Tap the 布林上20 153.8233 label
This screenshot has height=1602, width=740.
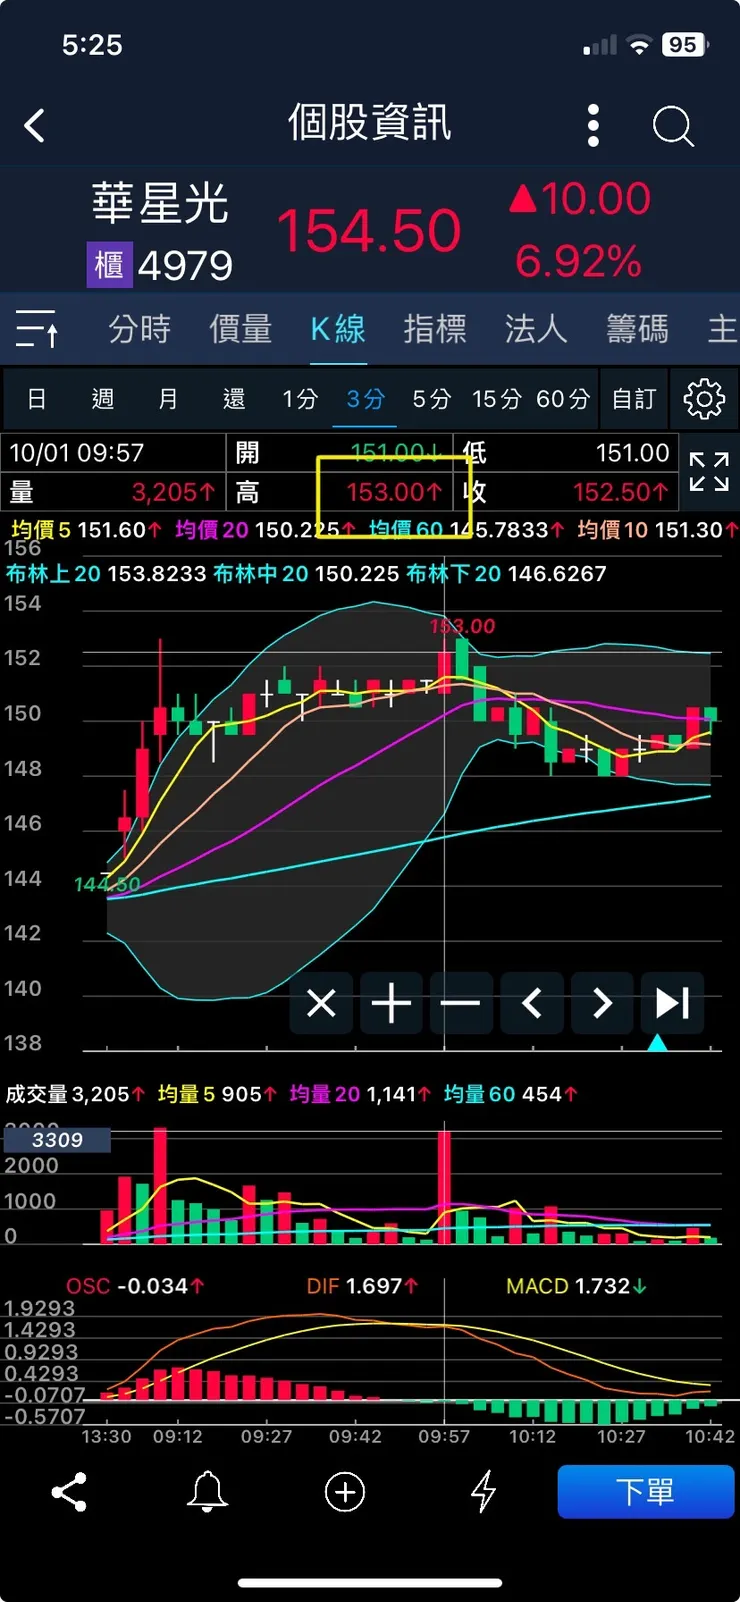106,574
